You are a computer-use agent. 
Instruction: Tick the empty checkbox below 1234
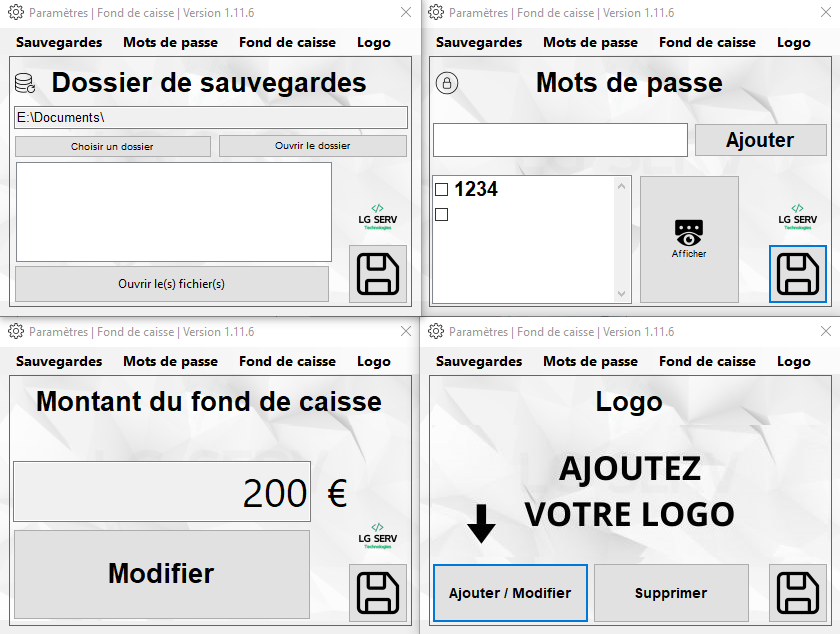(x=441, y=213)
